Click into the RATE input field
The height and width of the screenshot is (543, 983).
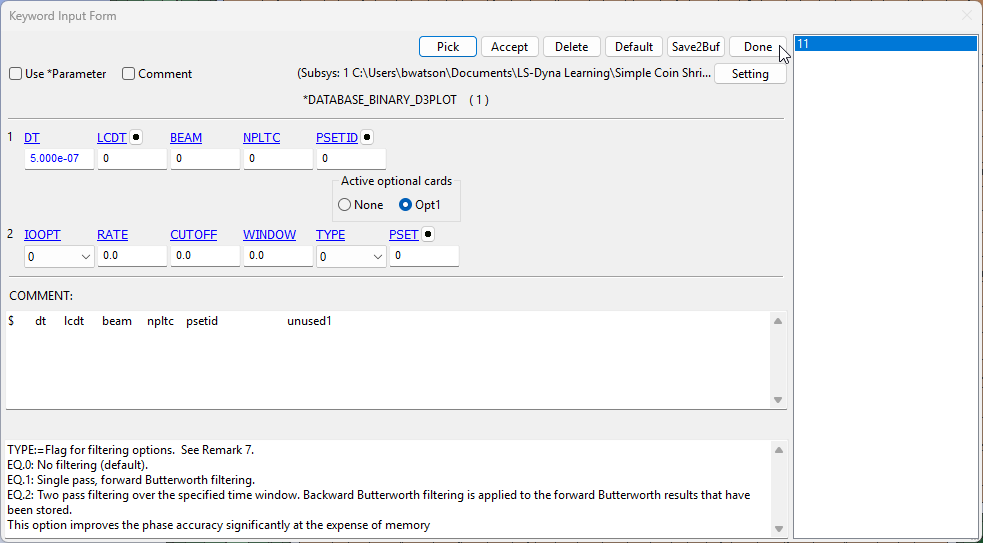point(131,257)
